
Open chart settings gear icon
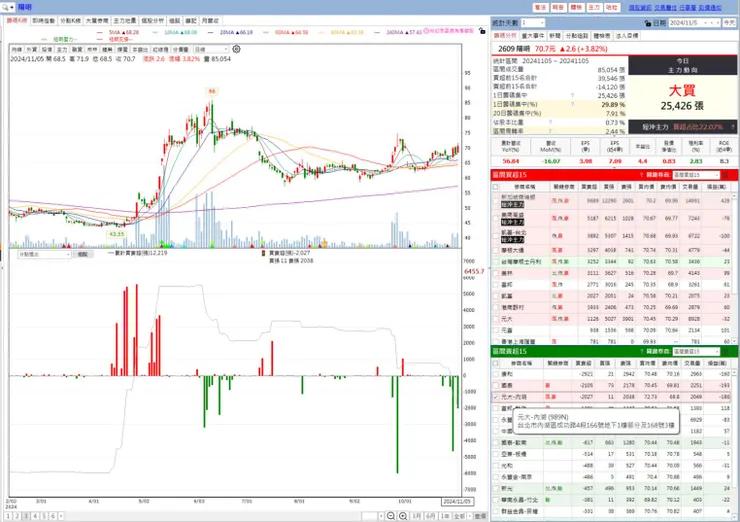236,49
